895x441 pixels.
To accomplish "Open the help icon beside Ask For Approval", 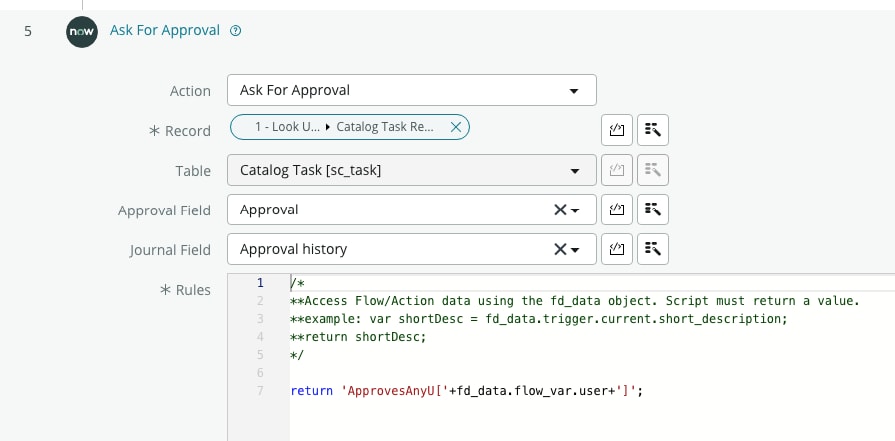I will tap(235, 31).
